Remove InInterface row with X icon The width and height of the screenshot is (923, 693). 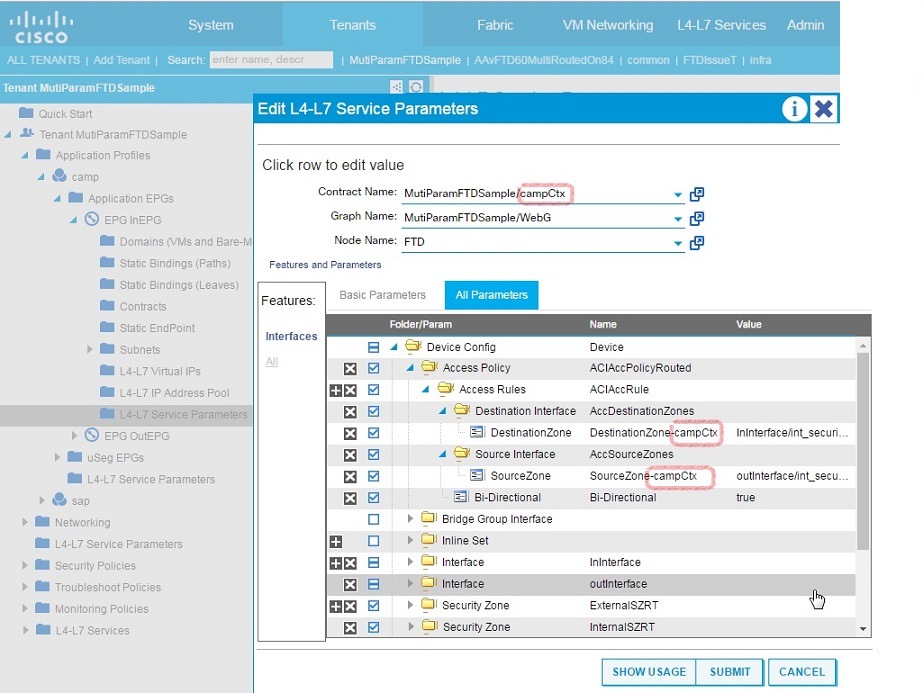point(350,563)
